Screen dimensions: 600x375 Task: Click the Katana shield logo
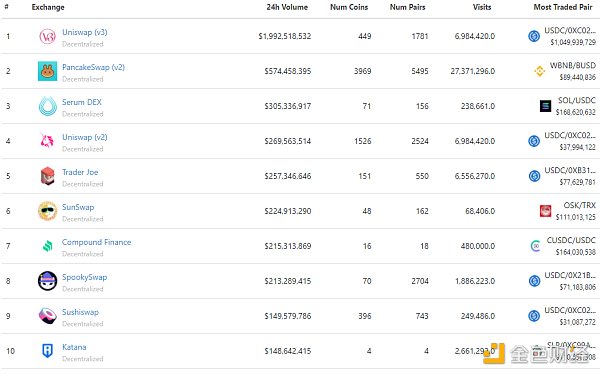[47, 351]
